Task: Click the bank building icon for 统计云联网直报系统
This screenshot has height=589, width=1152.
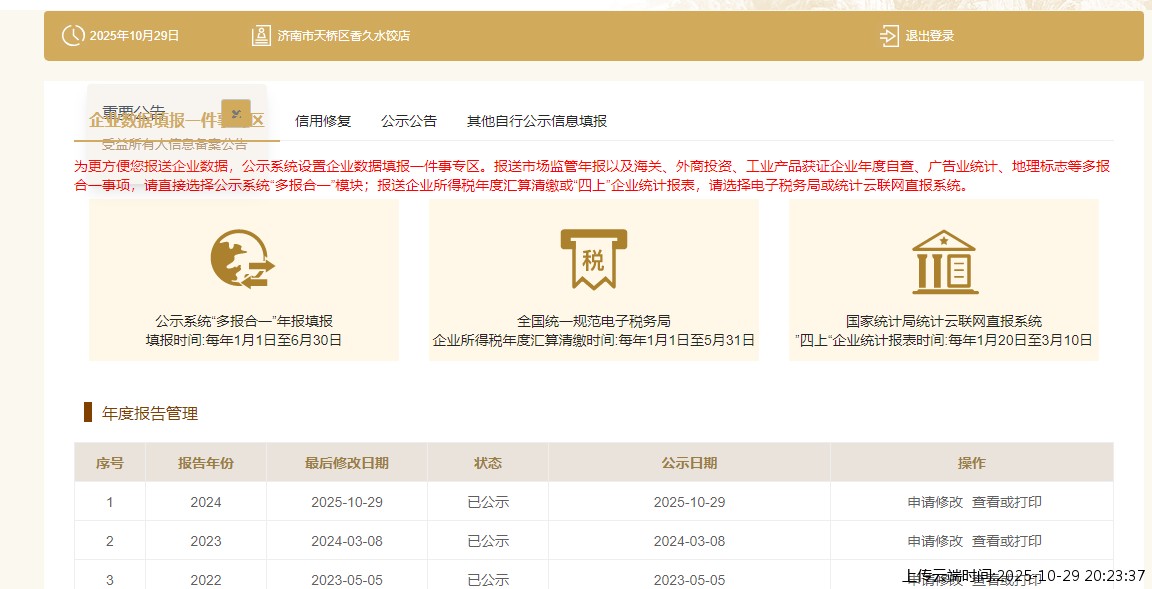Action: click(946, 259)
